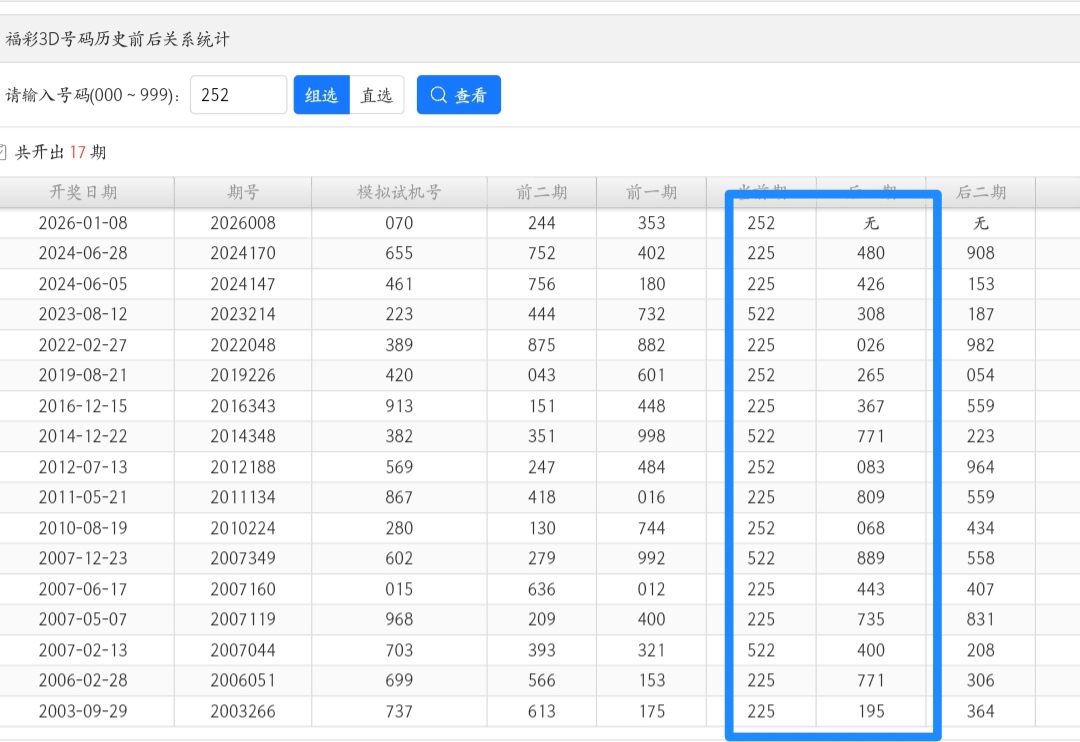
Task: Select issue number 2019226 cell
Action: tap(243, 375)
